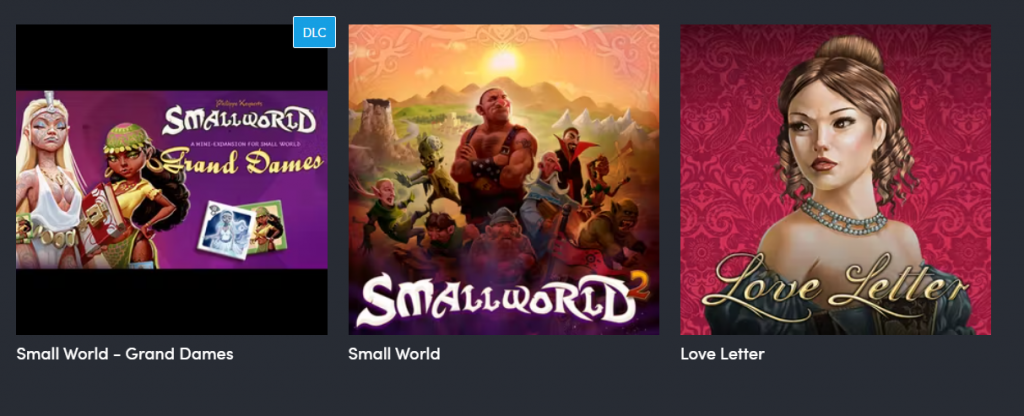Click the glowing sun on Small World cover
Viewport: 1024px width, 416px height.
504,61
